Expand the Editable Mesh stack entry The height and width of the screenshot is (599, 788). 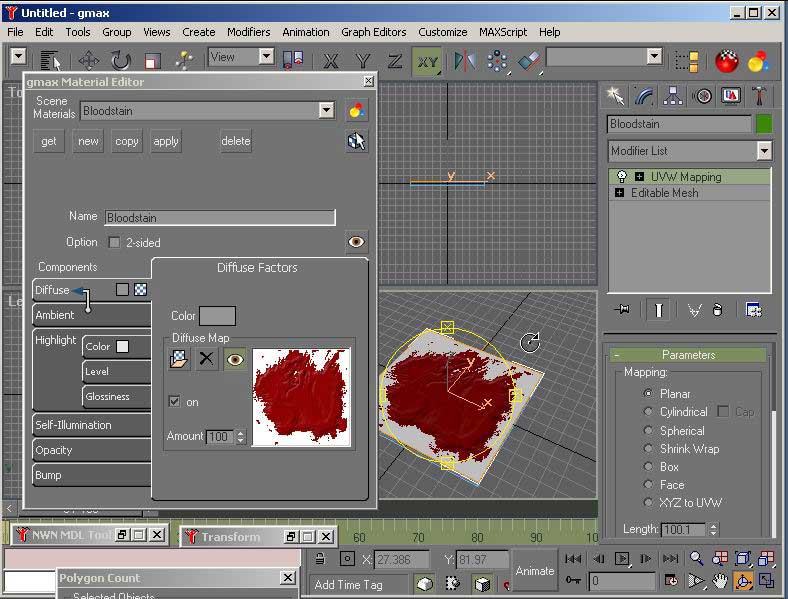pos(620,193)
